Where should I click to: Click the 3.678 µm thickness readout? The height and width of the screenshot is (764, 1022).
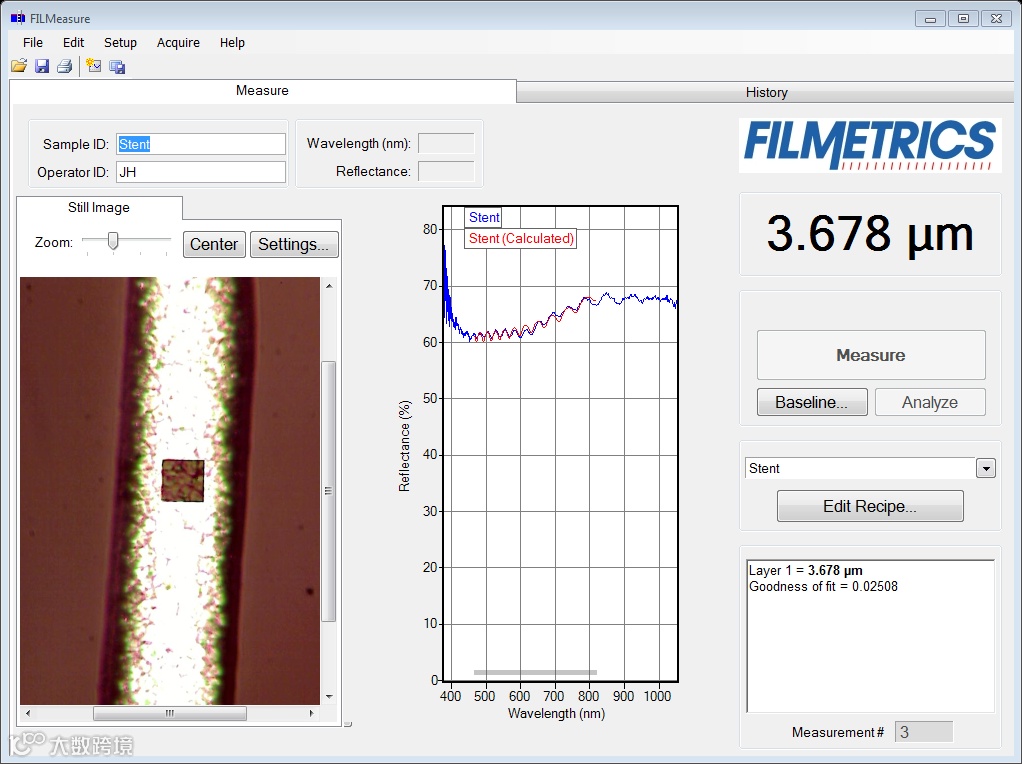[870, 234]
